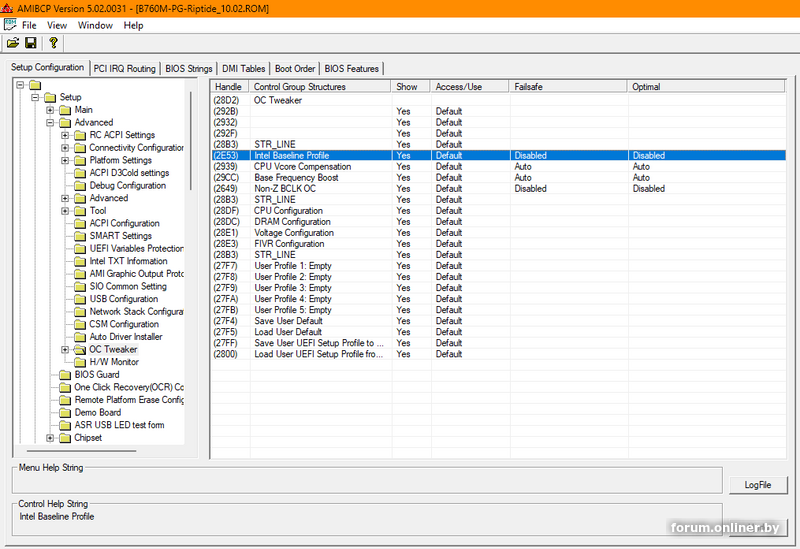
Task: Click the Save toolbar icon
Action: (x=31, y=43)
